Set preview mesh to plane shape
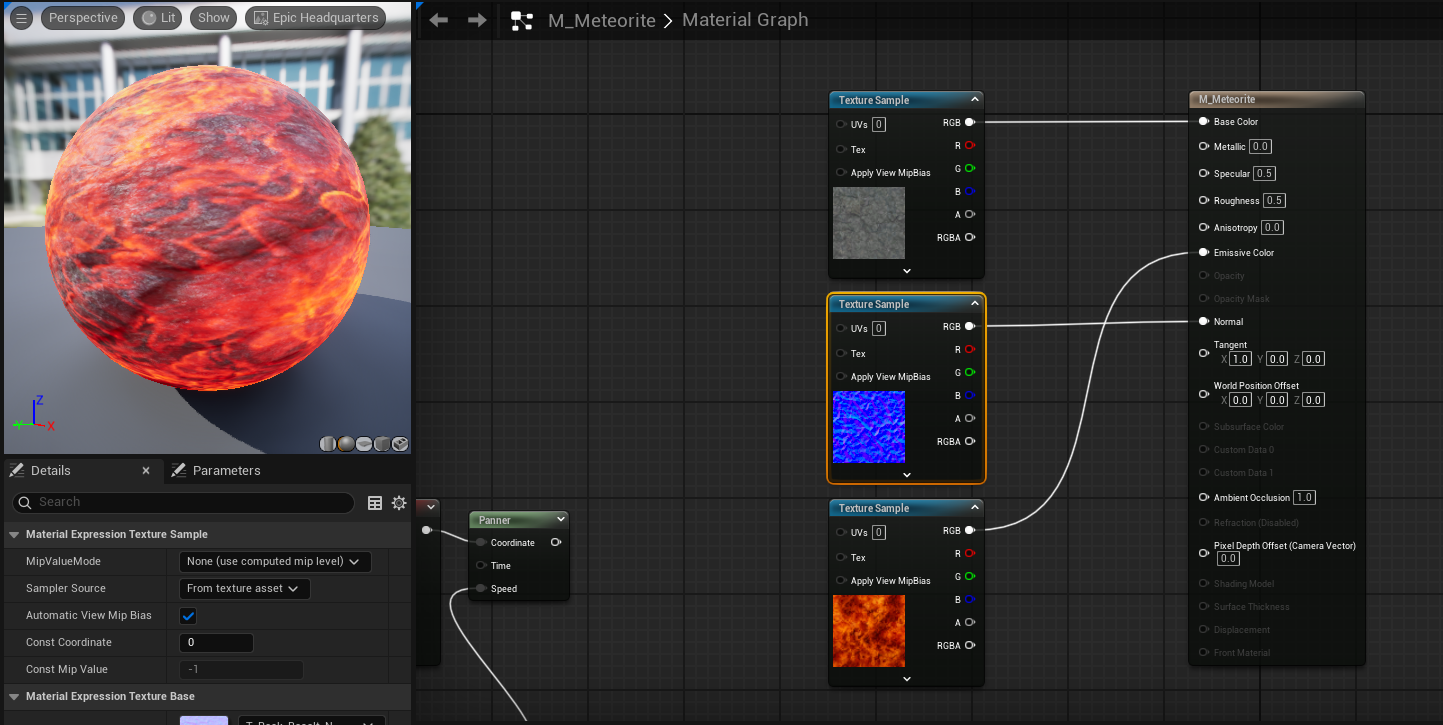The width and height of the screenshot is (1443, 725). tap(364, 444)
